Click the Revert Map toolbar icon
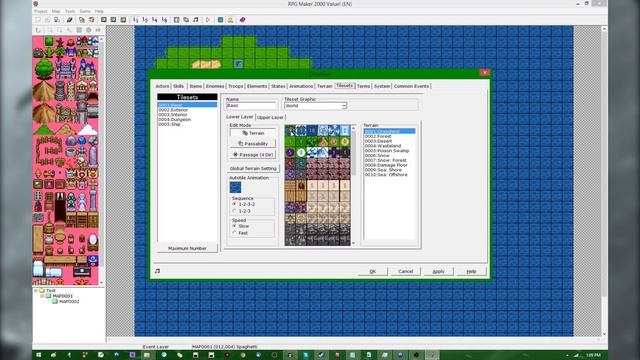Image resolution: width=640 pixels, height=360 pixels. (x=92, y=20)
